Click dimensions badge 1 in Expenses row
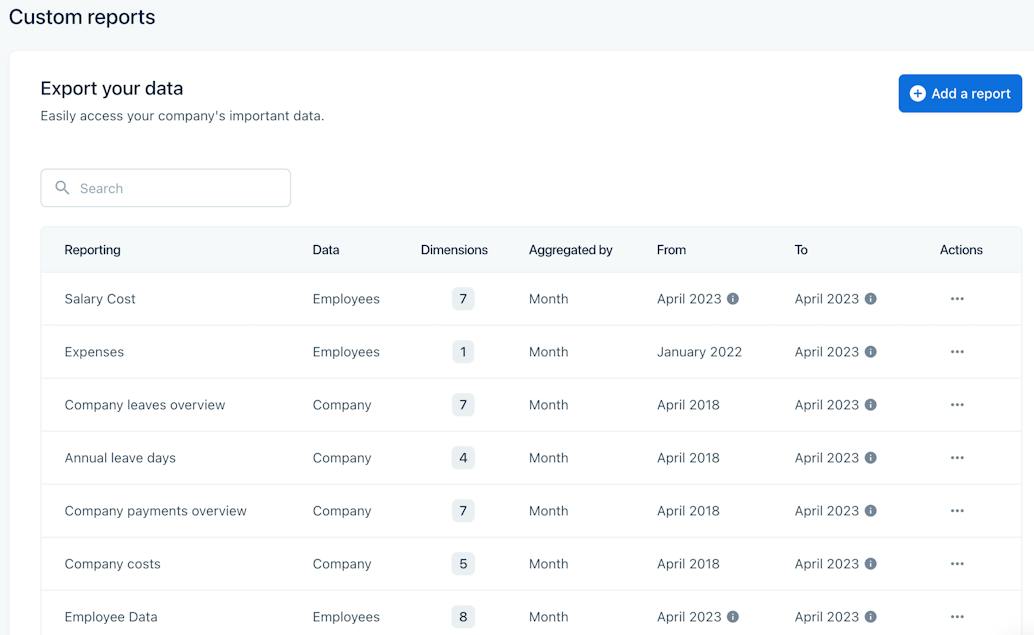Viewport: 1034px width, 635px height. pyautogui.click(x=463, y=351)
